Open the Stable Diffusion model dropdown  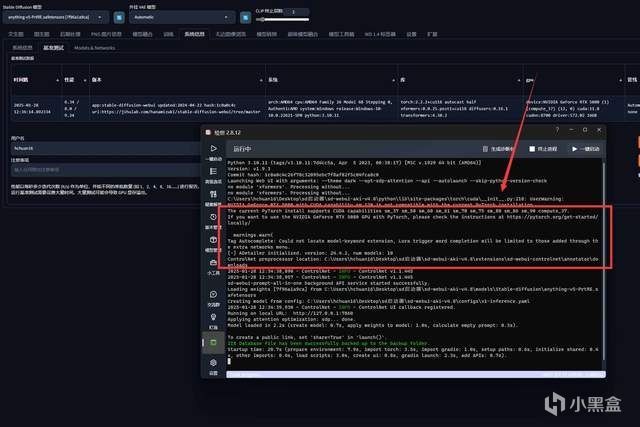point(55,17)
